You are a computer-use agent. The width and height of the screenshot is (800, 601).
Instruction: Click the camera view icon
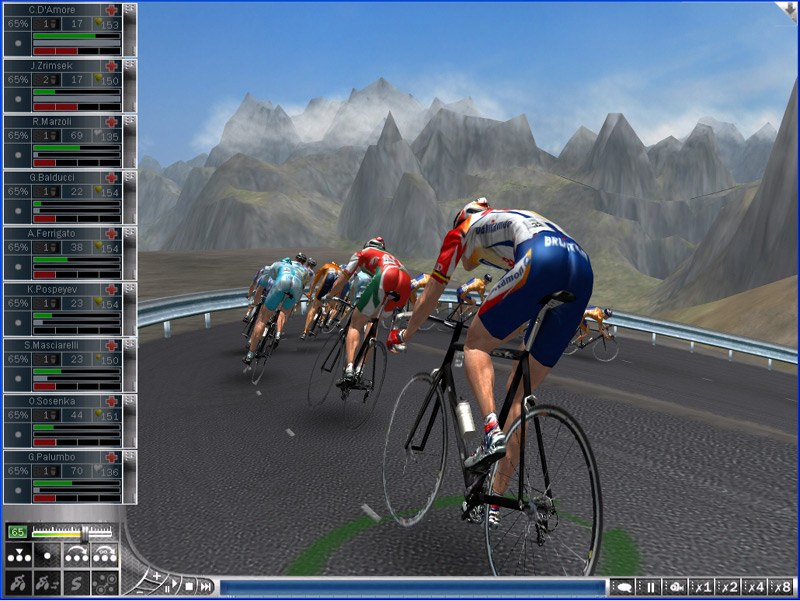[676, 587]
